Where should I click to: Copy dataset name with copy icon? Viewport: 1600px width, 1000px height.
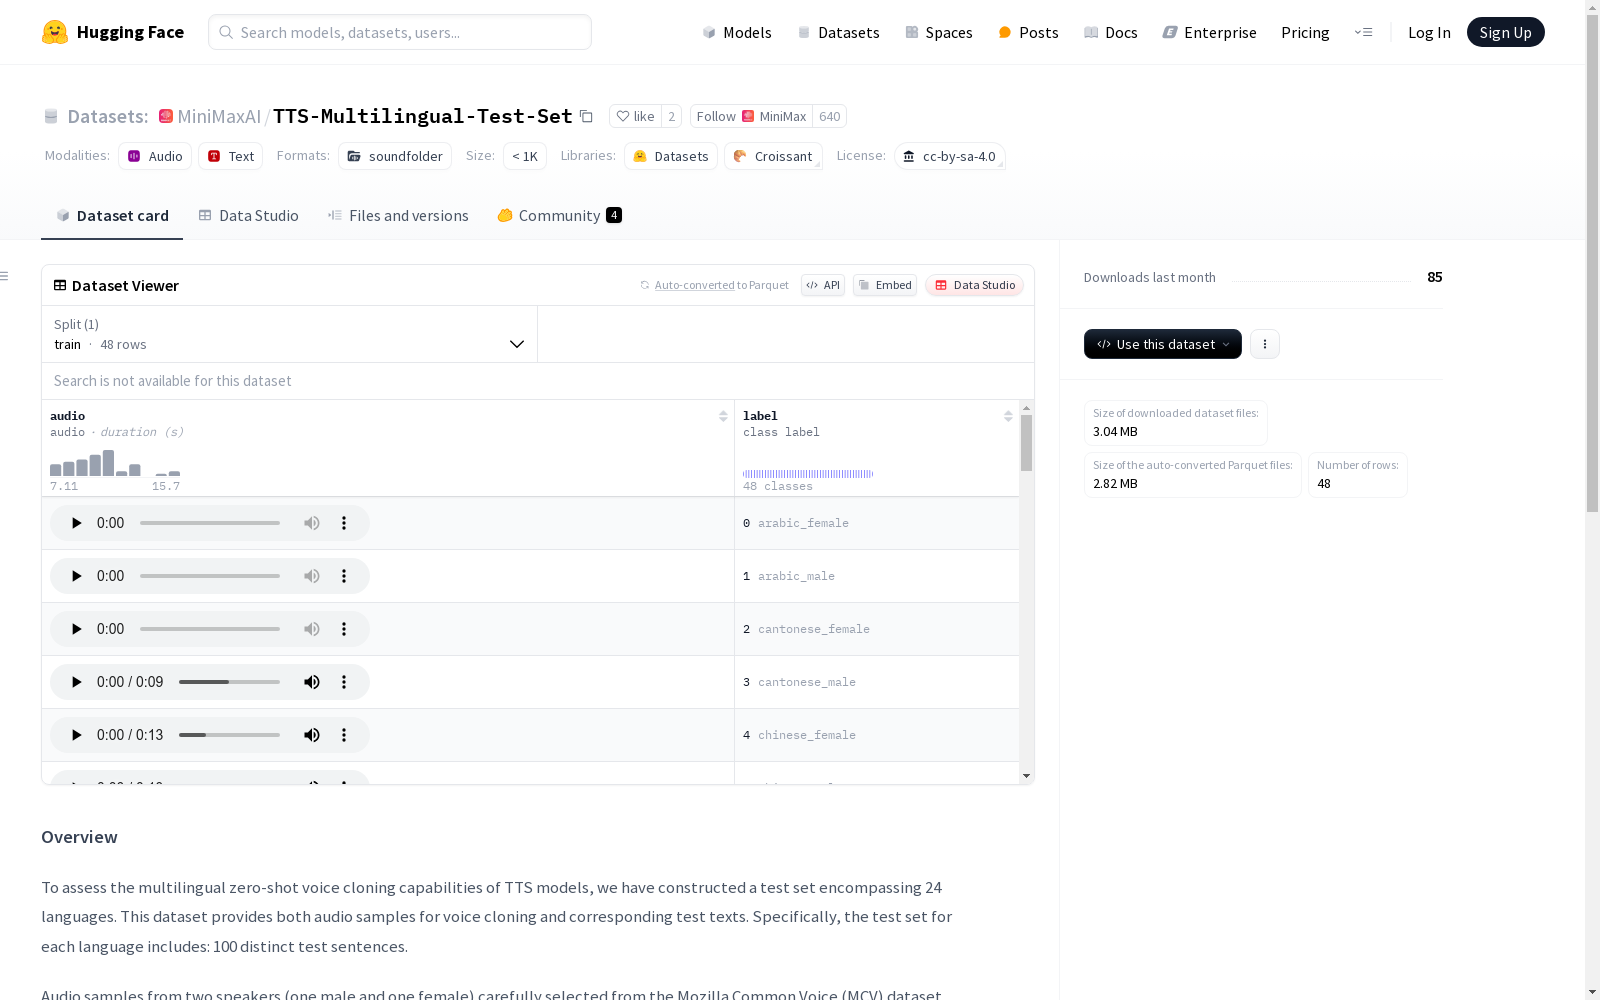(x=587, y=117)
